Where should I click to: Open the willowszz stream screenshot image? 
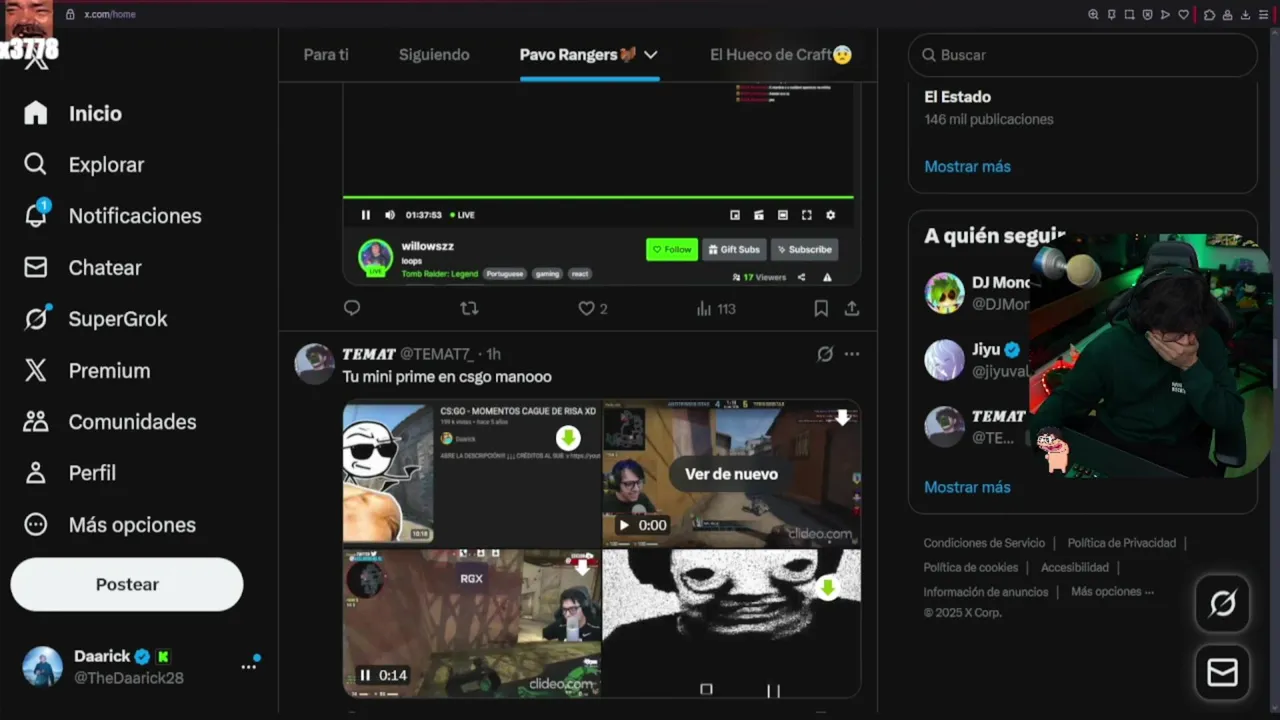[601, 185]
